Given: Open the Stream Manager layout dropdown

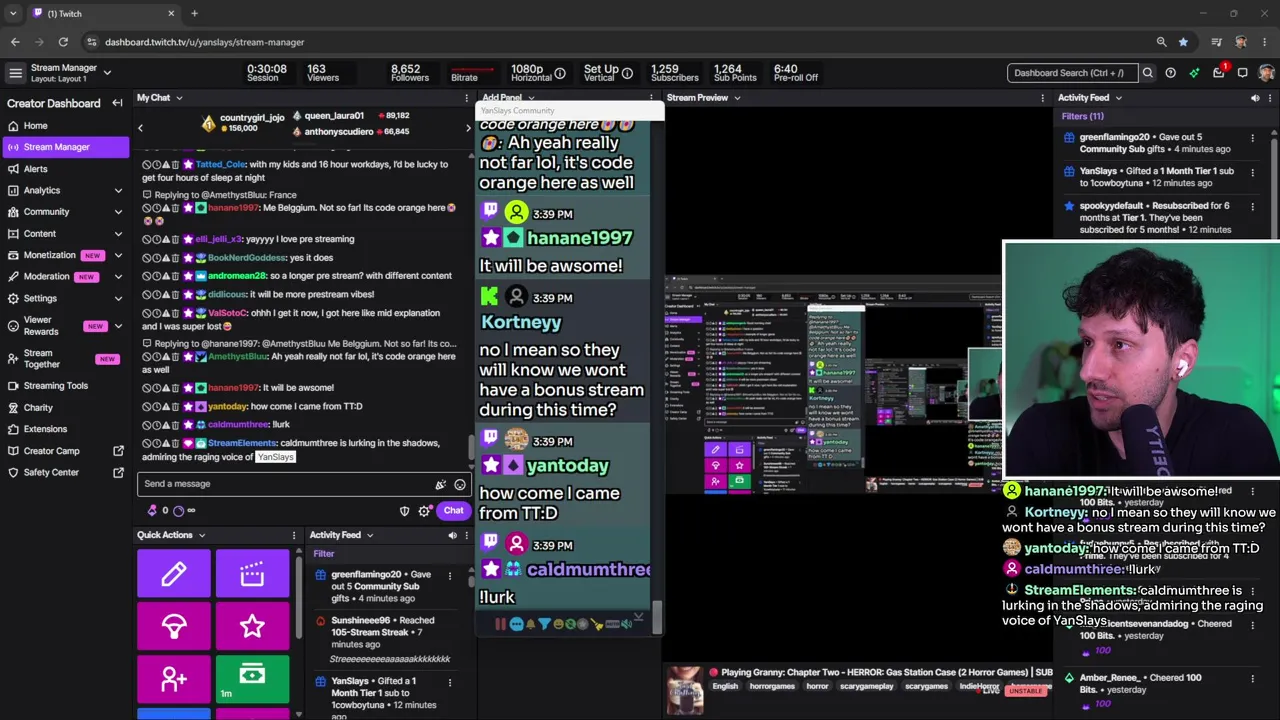Looking at the screenshot, I should pyautogui.click(x=107, y=73).
